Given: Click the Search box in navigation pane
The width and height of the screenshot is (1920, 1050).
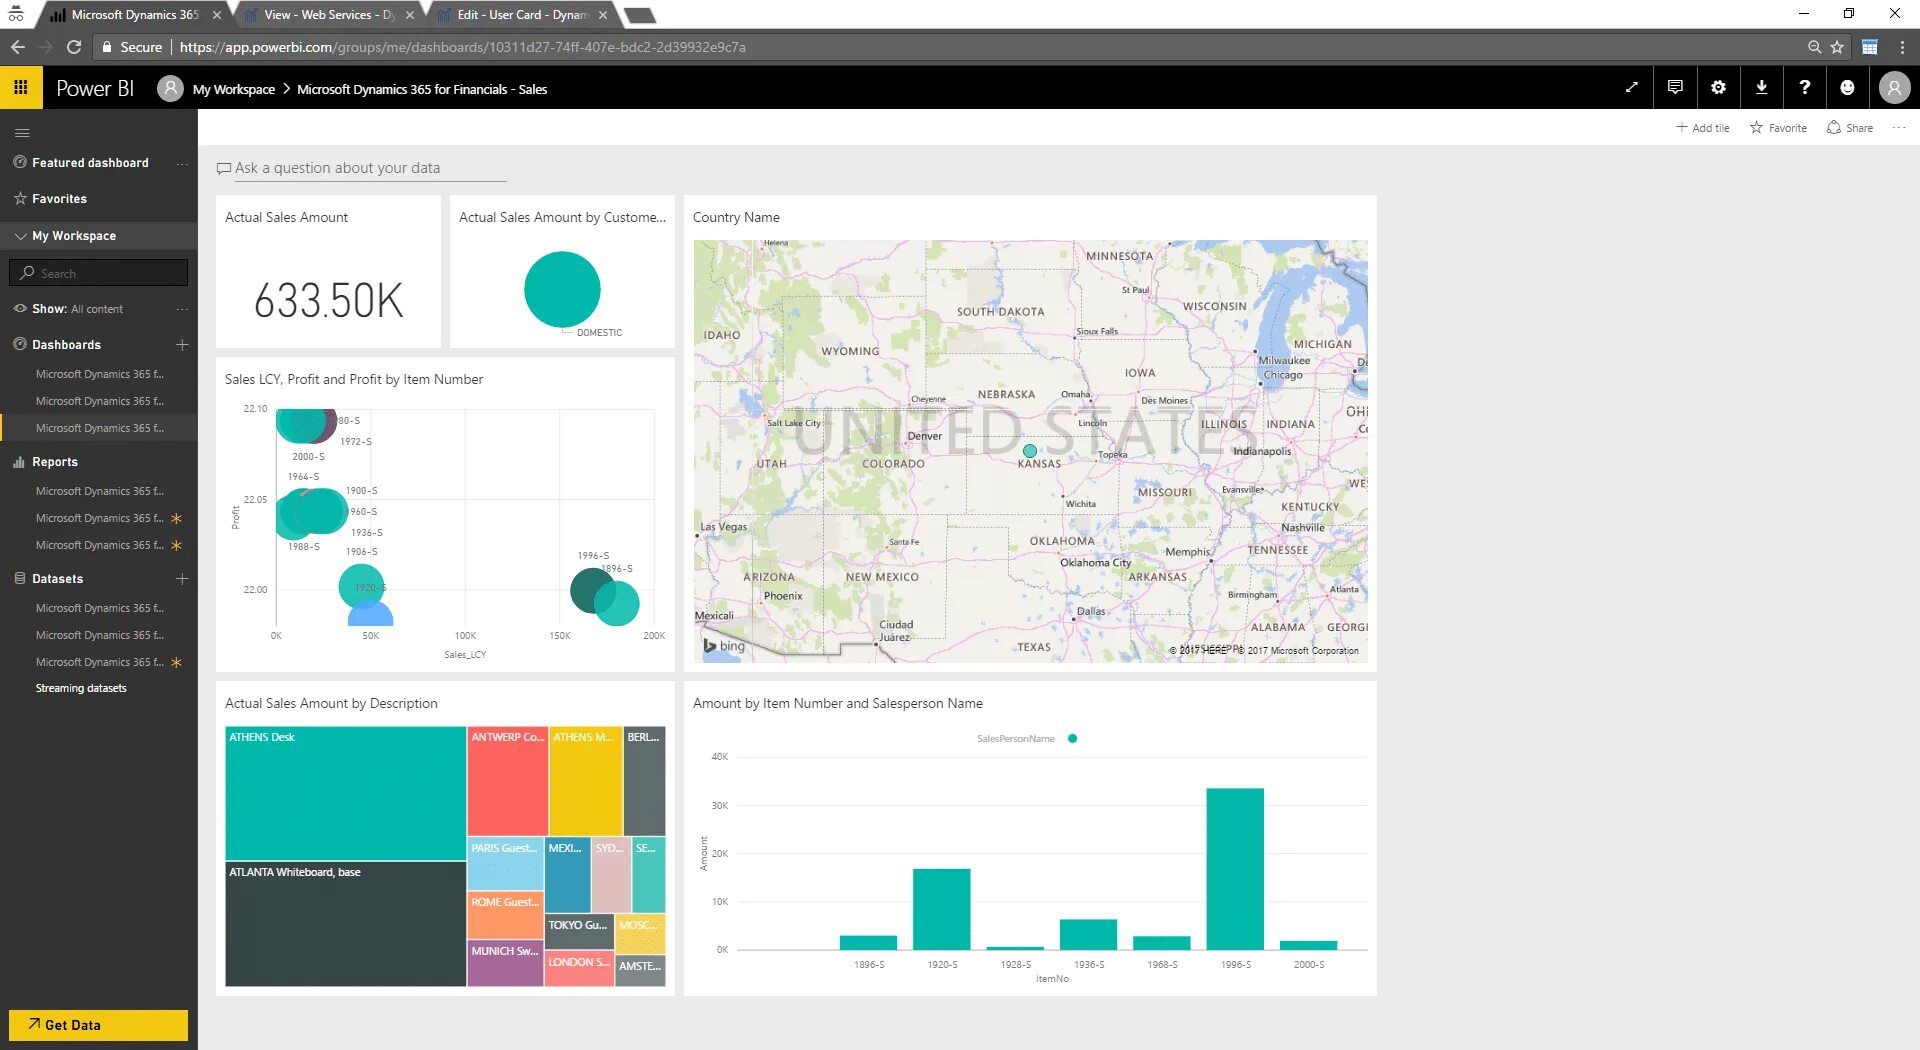Looking at the screenshot, I should pyautogui.click(x=98, y=273).
